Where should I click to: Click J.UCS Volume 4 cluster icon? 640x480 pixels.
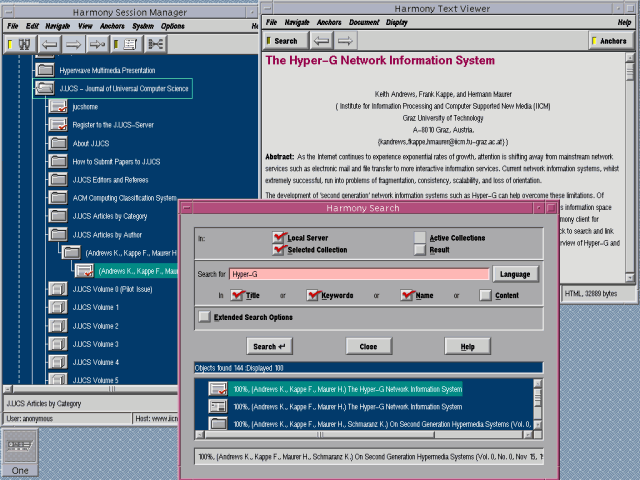[x=58, y=362]
